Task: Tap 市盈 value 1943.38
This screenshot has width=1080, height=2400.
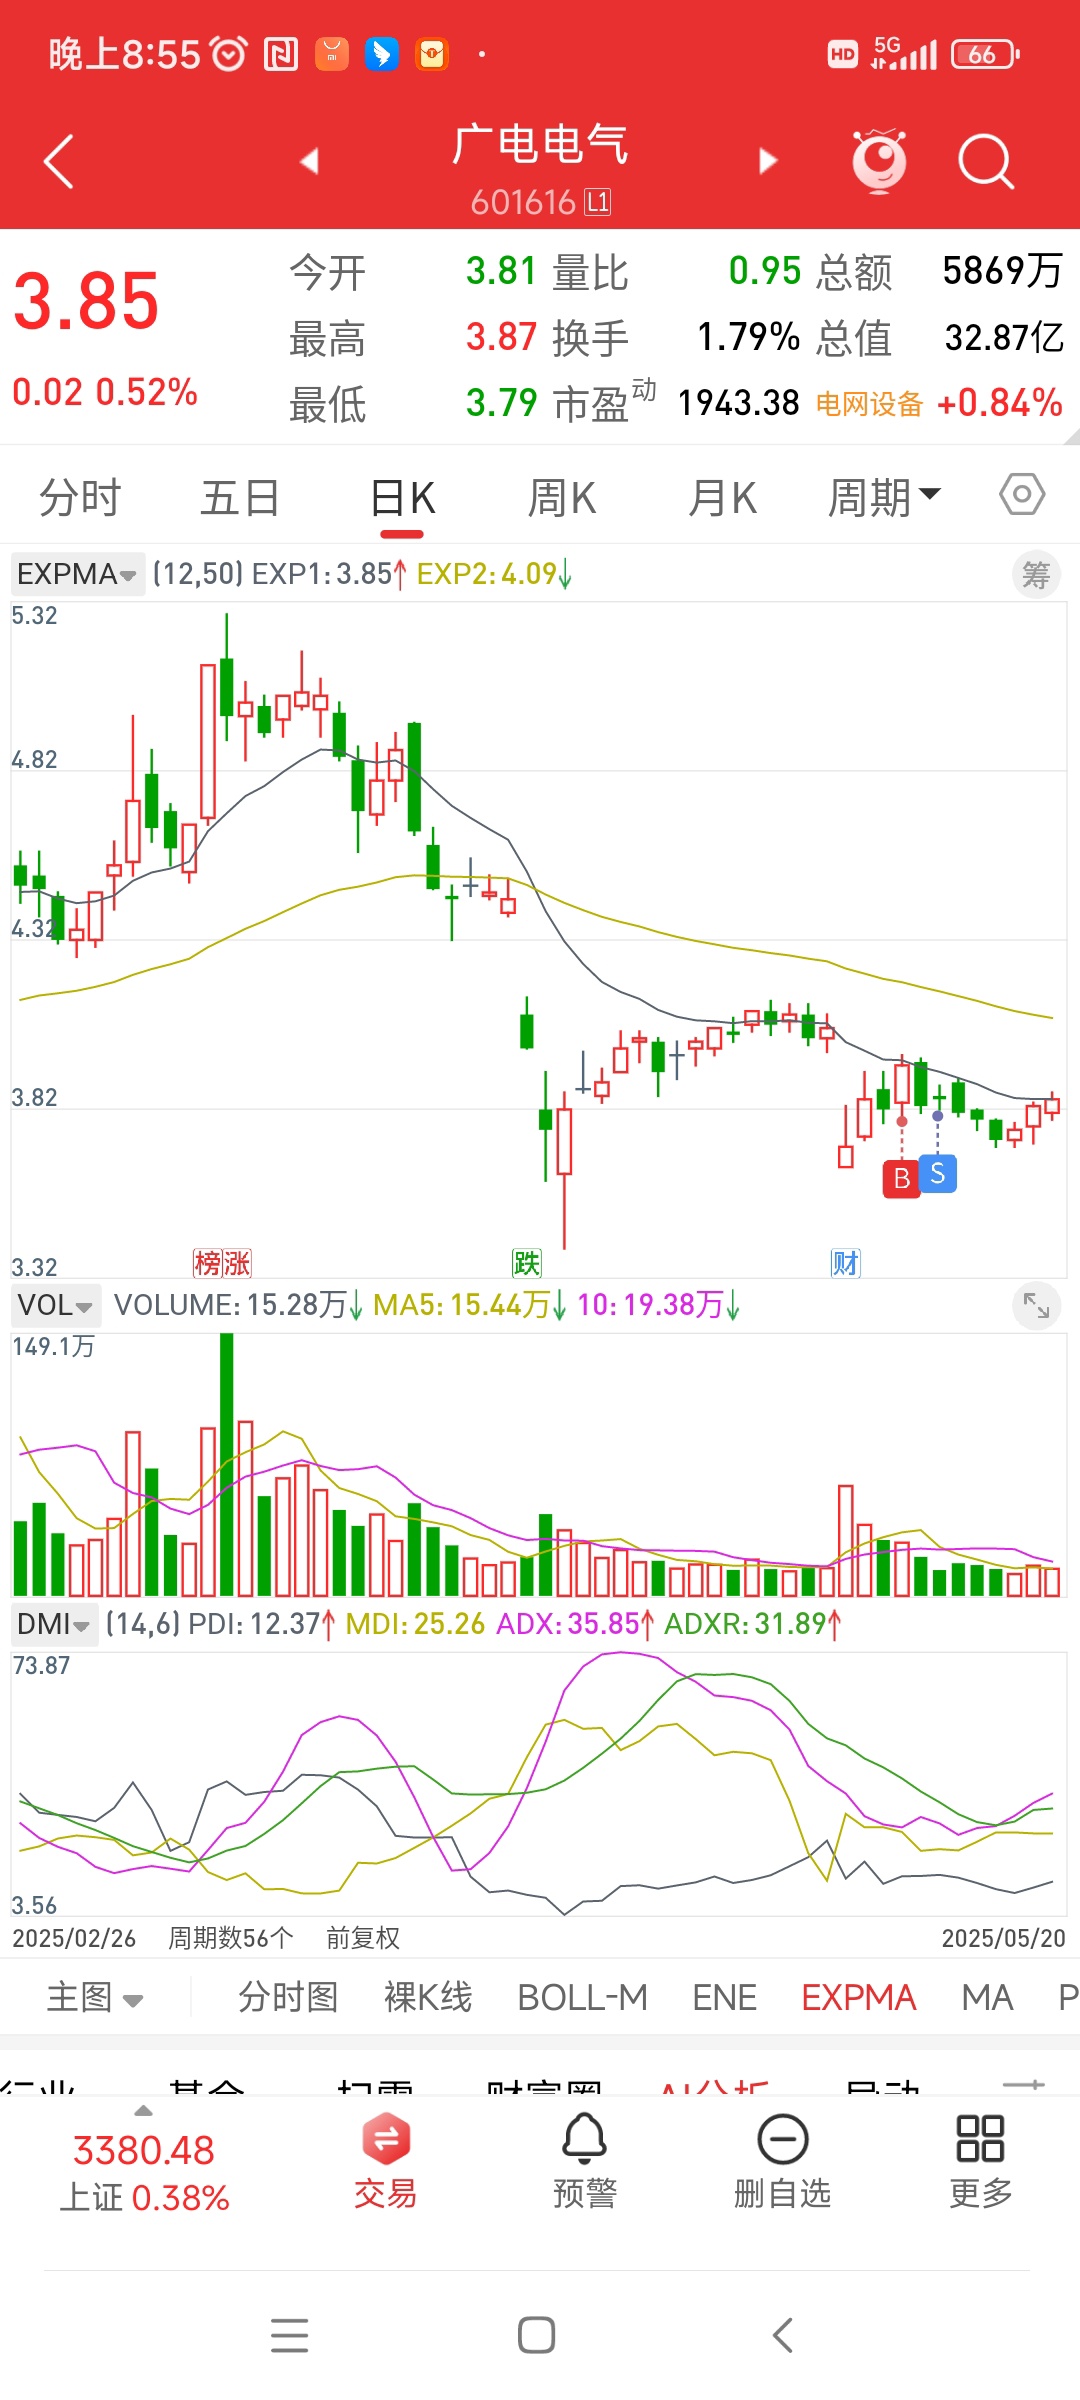Action: [739, 403]
